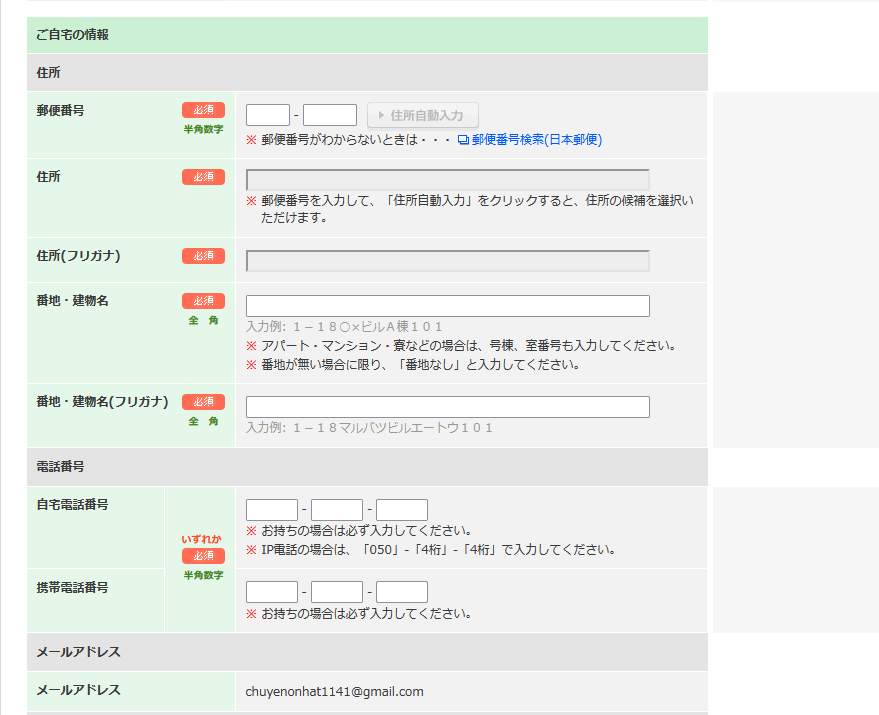Focus the last 携帯電話番号 box

(401, 592)
